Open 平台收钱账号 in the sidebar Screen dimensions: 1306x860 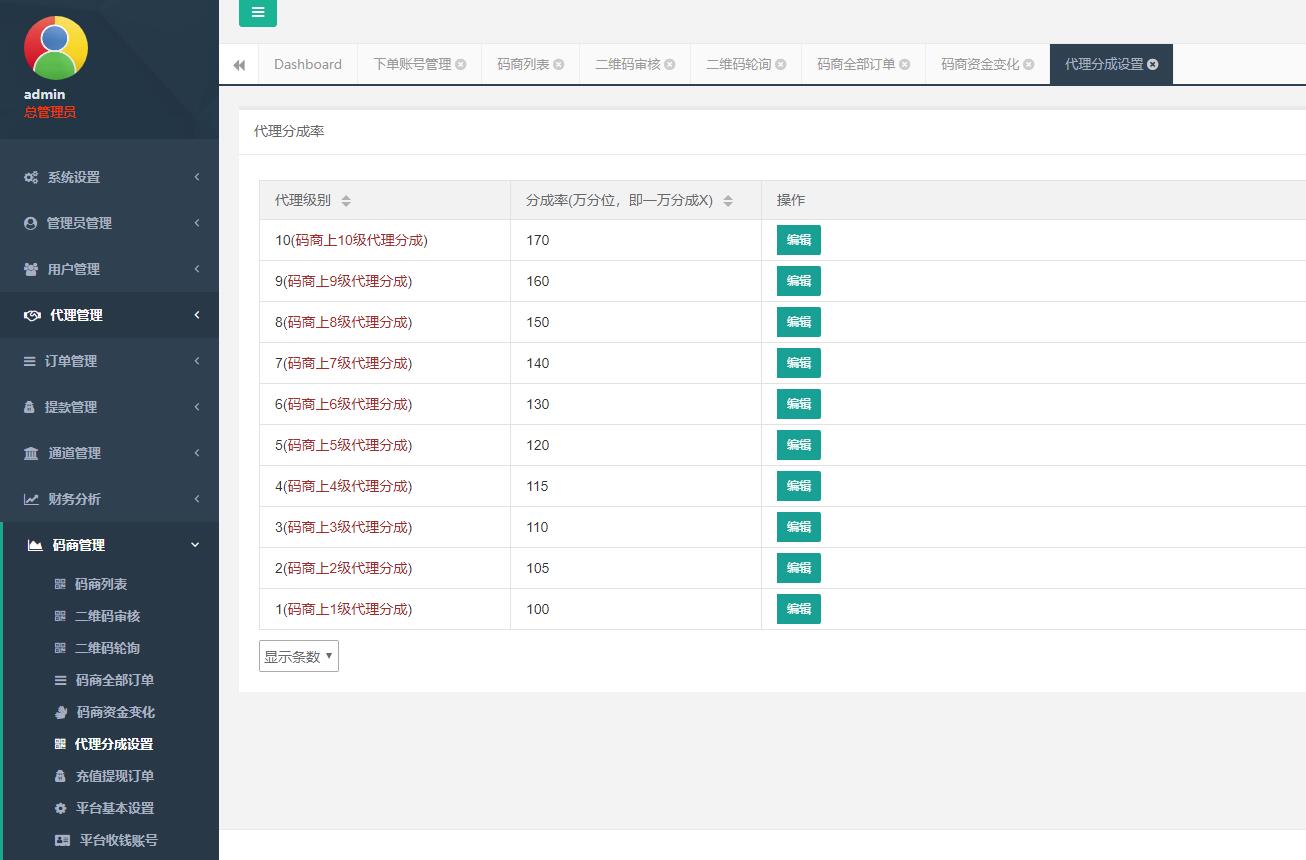tap(118, 840)
